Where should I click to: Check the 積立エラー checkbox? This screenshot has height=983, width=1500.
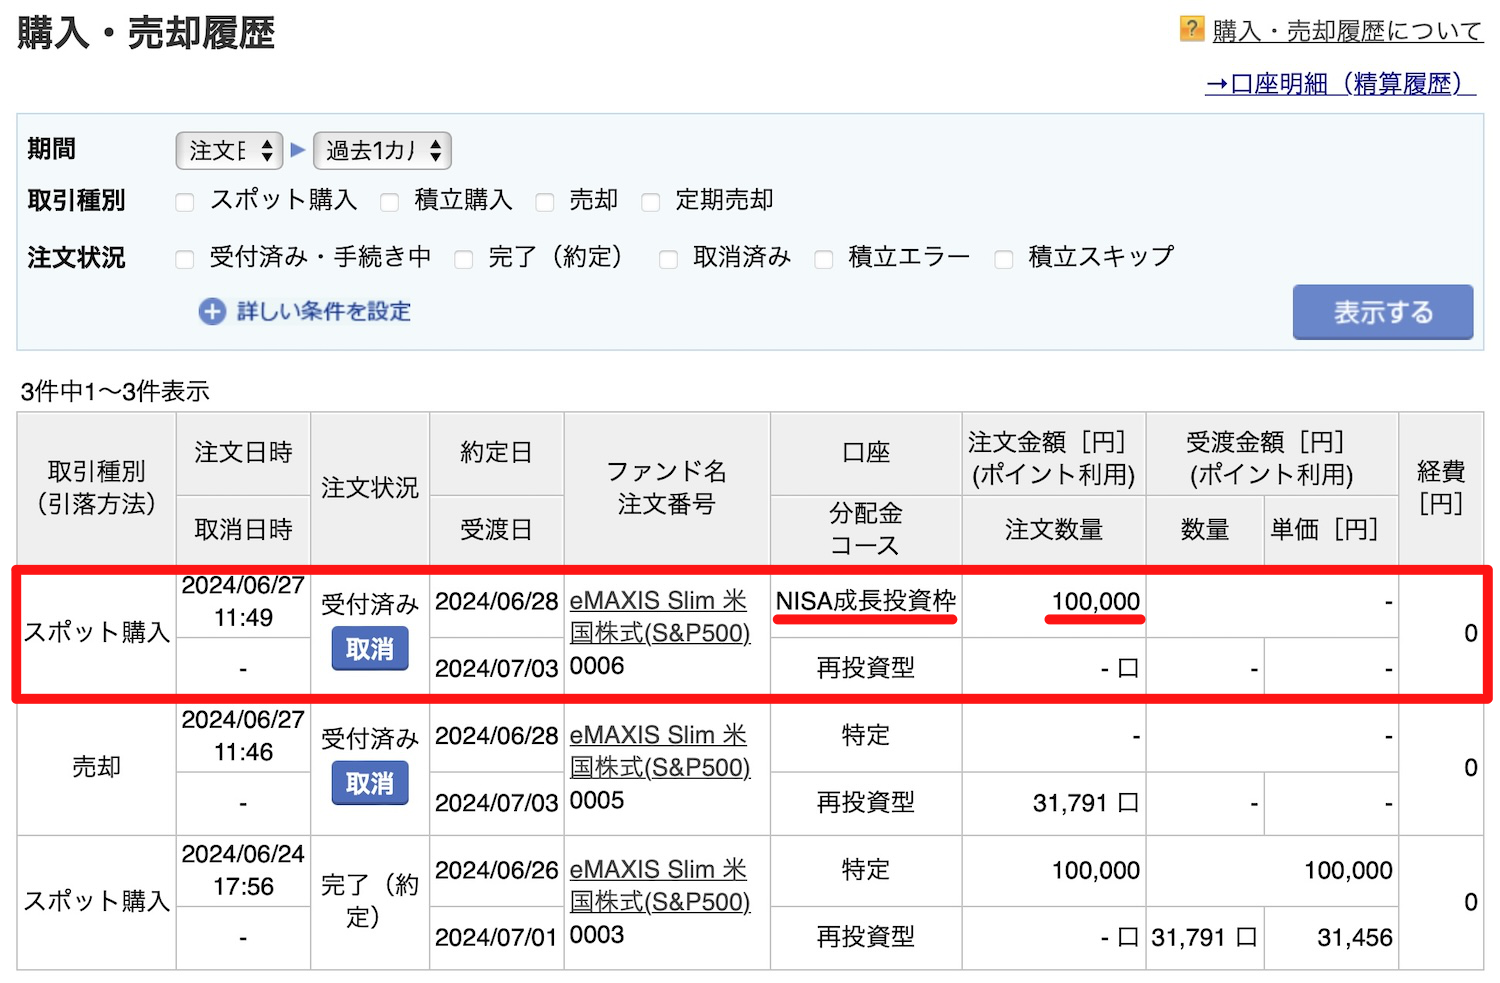coord(824,259)
